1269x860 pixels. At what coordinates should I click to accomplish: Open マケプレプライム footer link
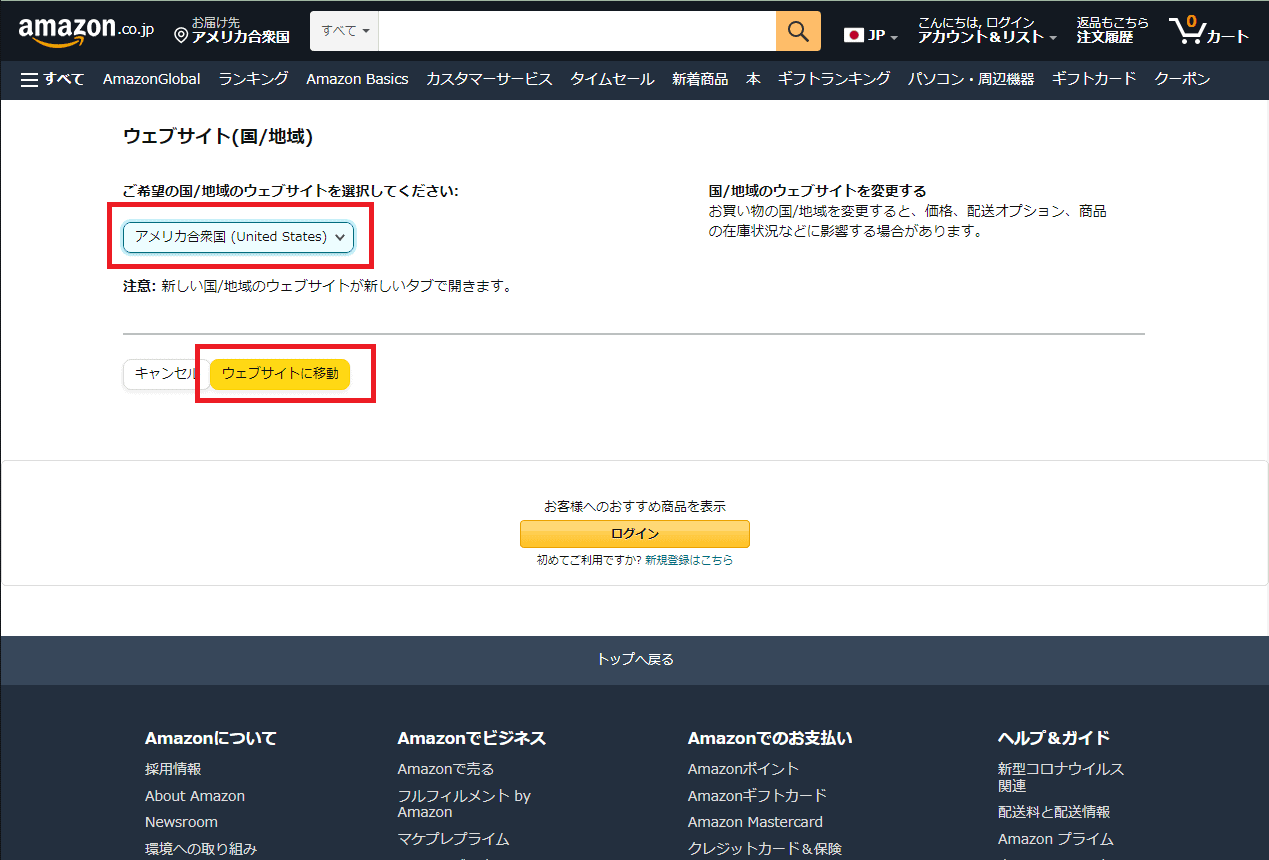tap(453, 839)
